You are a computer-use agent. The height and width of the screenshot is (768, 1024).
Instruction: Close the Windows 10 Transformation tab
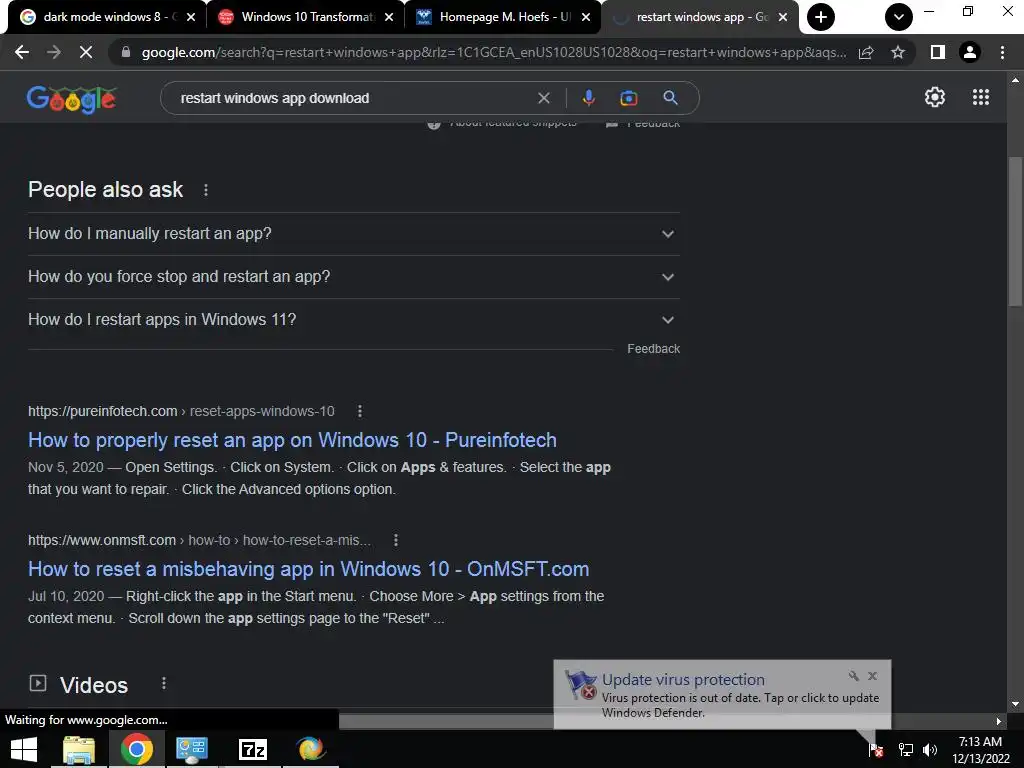[389, 17]
